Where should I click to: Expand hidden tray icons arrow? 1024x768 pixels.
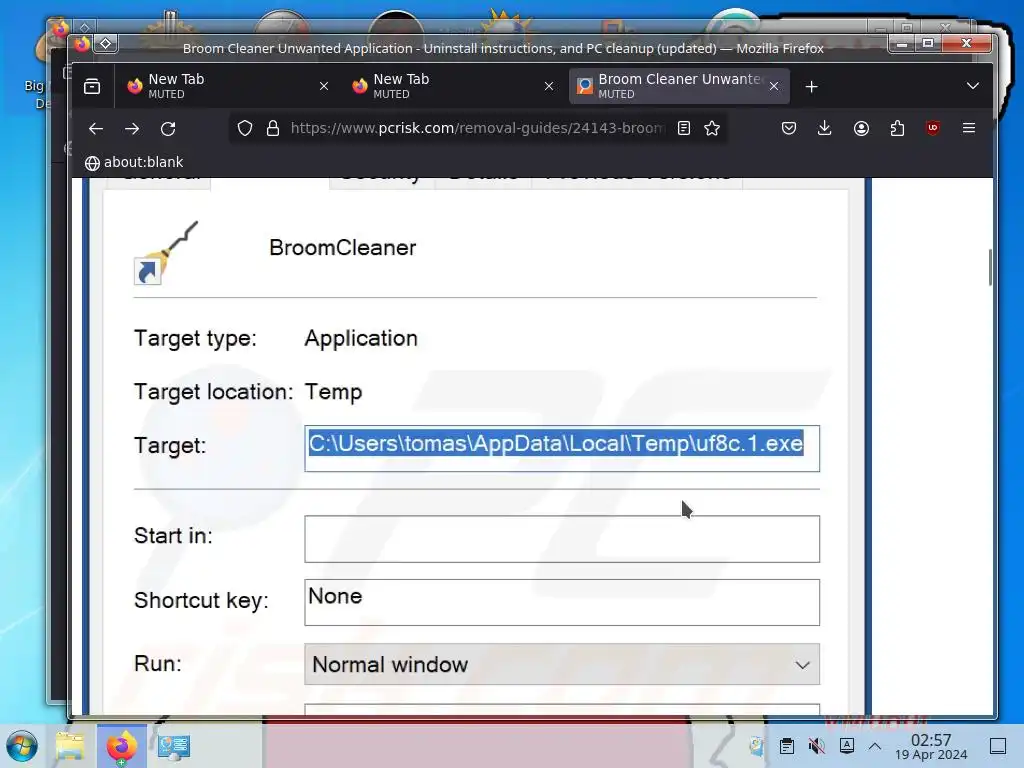tap(875, 746)
